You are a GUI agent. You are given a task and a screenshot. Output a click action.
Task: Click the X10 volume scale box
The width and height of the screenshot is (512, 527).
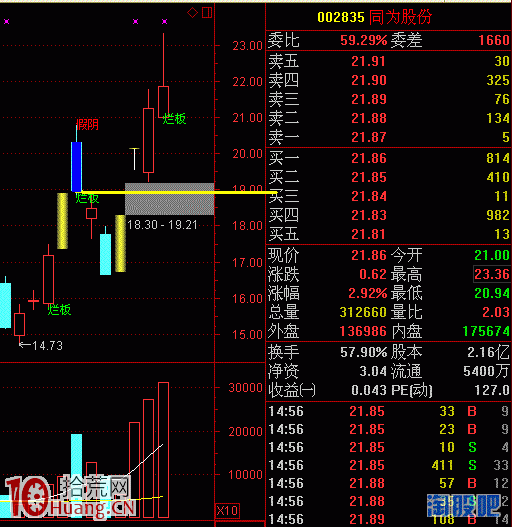(227, 511)
